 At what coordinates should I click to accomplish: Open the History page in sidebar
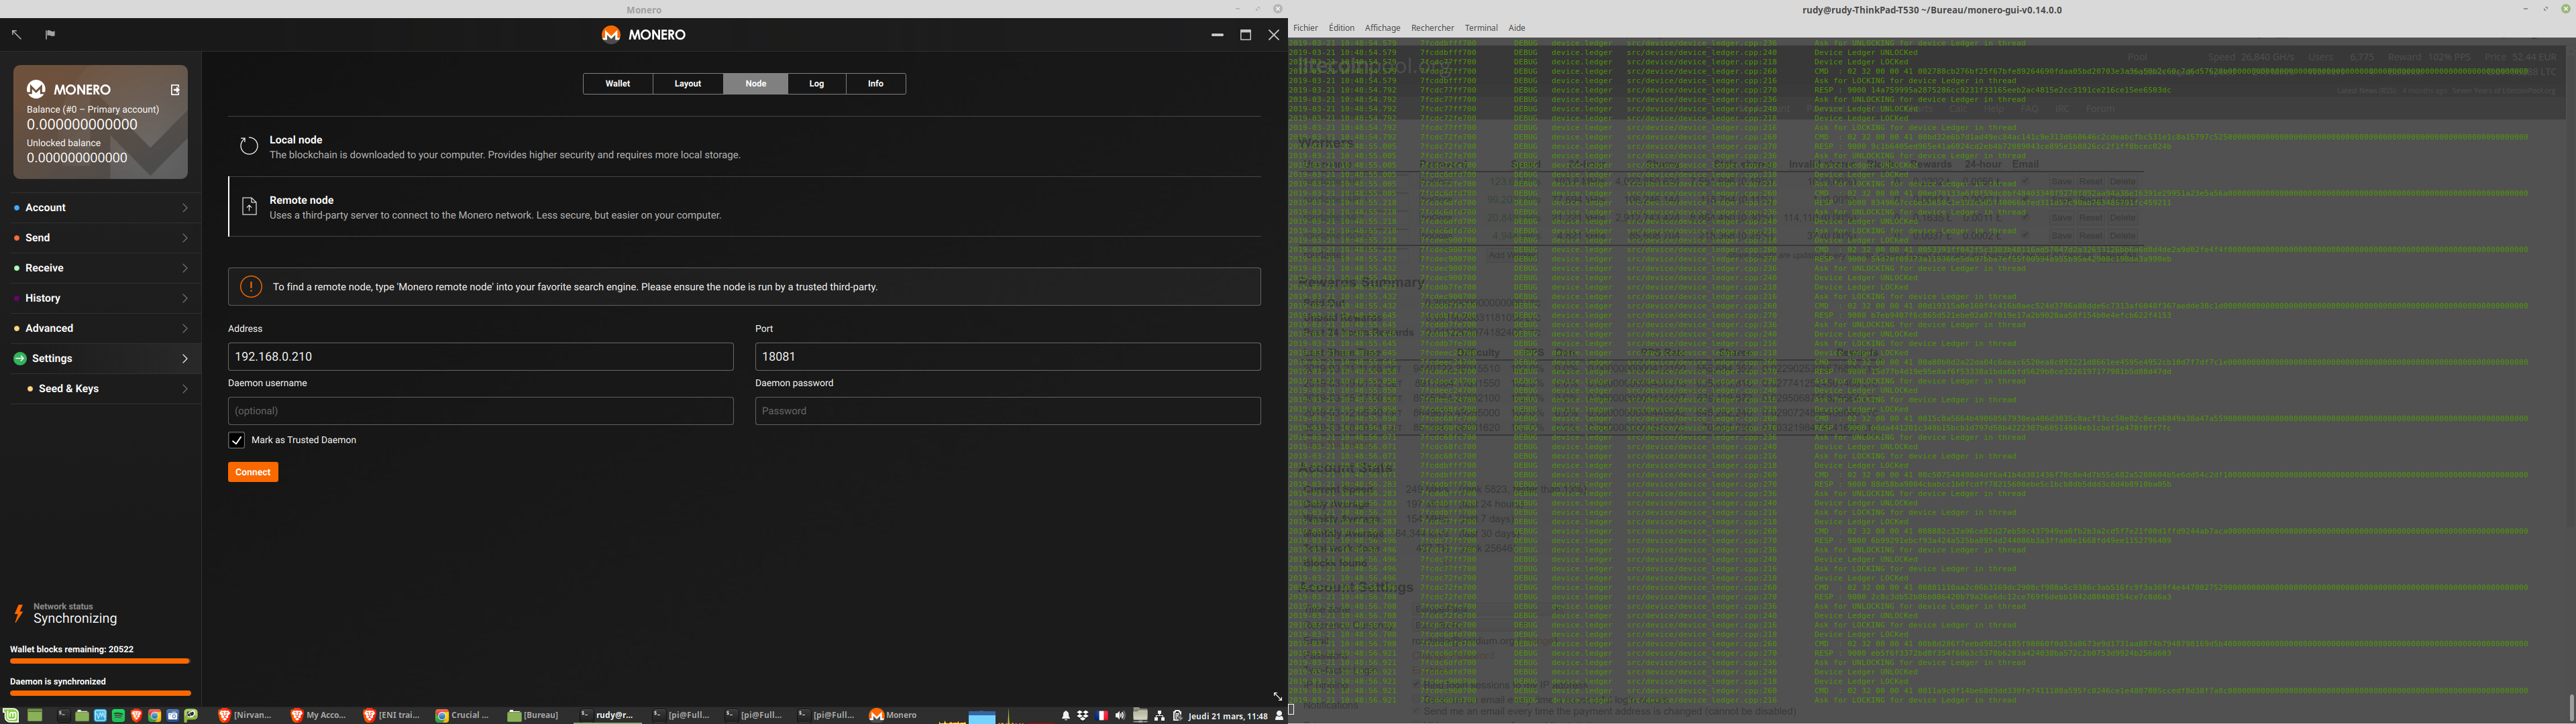pos(101,298)
